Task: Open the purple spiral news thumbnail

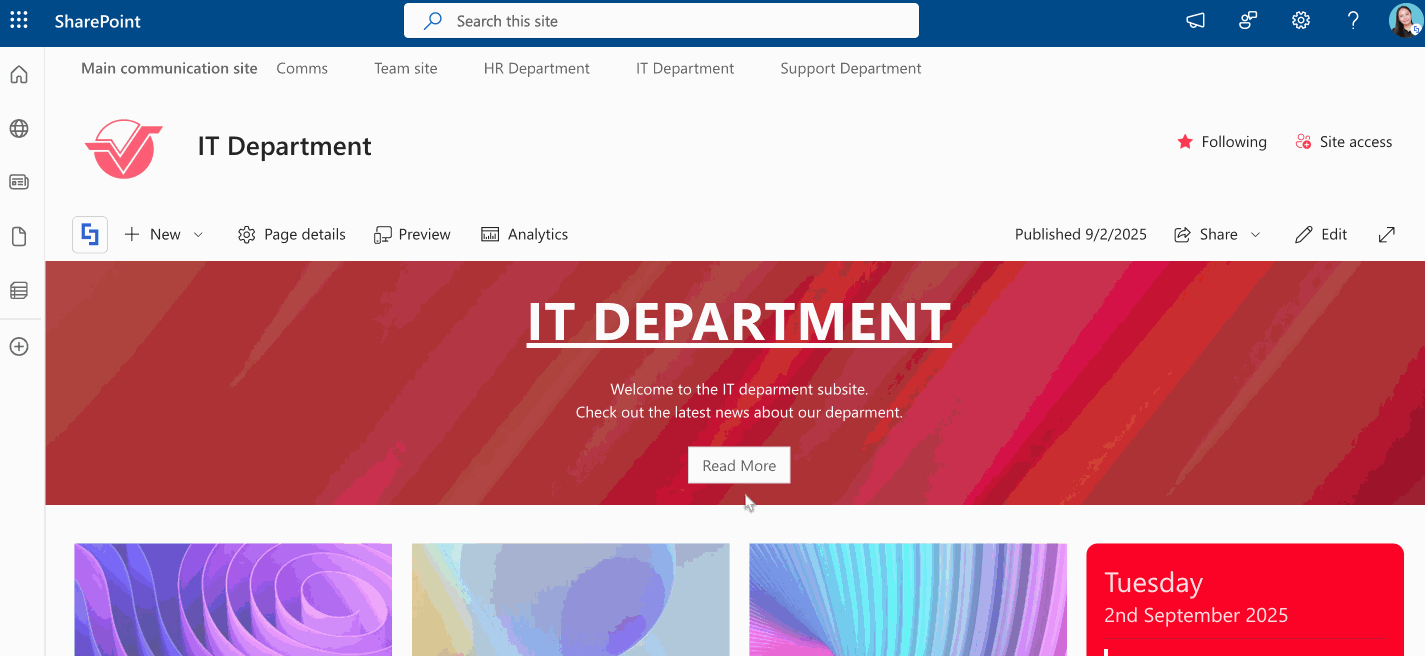Action: pyautogui.click(x=233, y=599)
